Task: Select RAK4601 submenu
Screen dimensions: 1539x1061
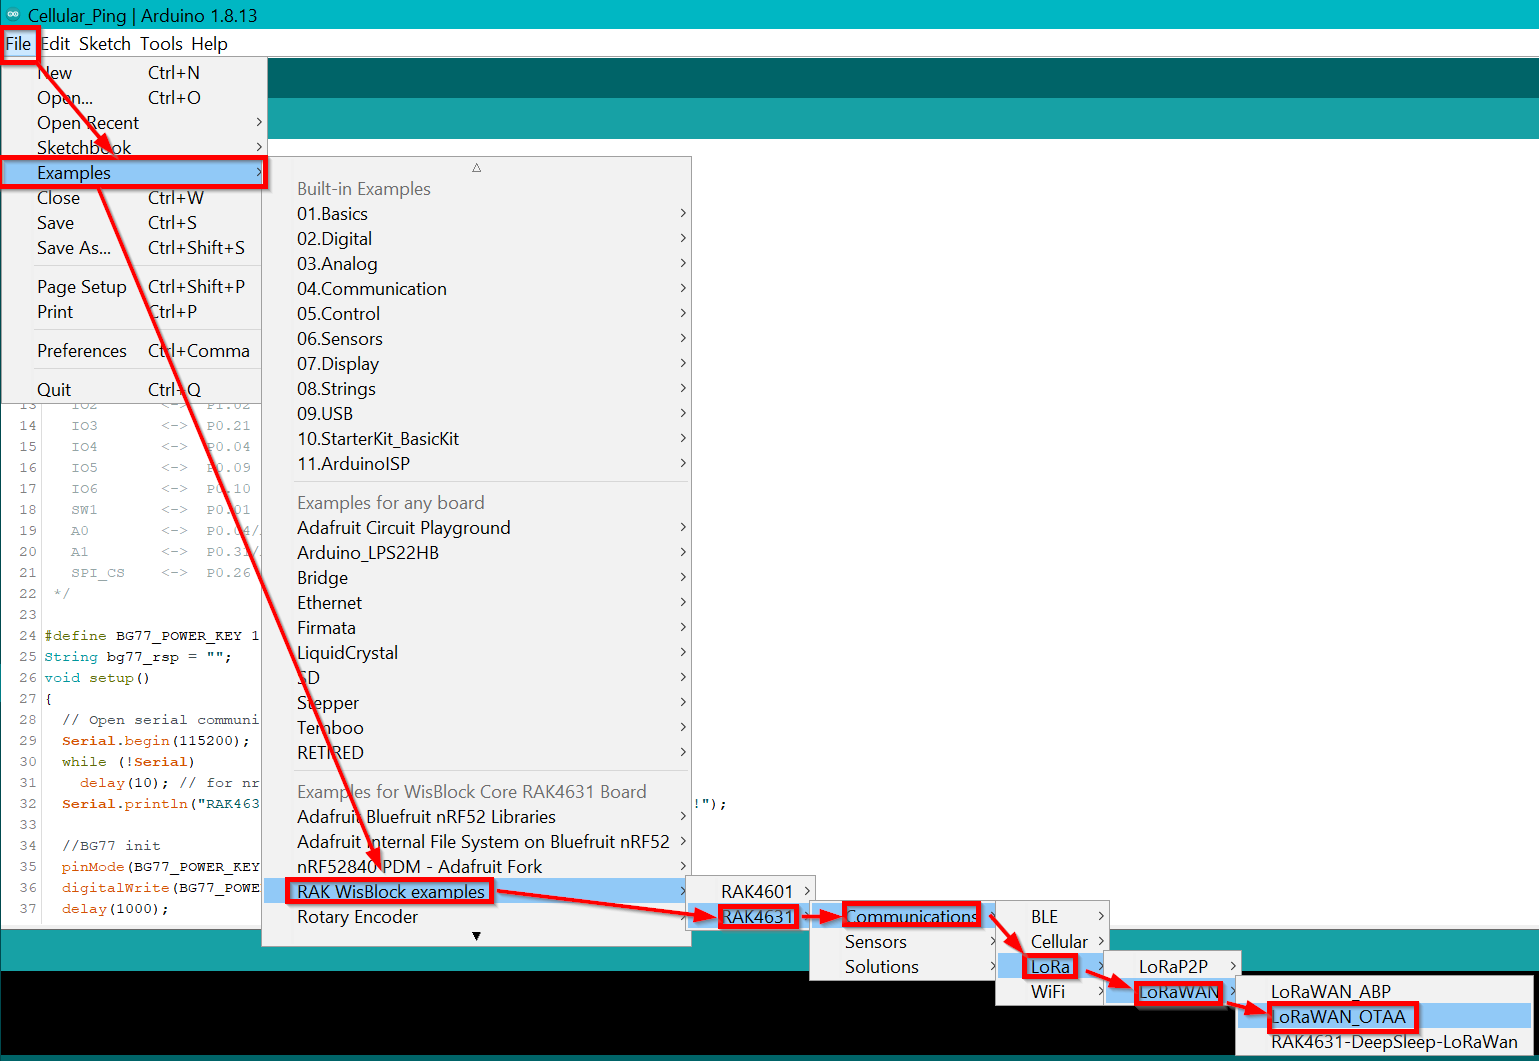Action: click(x=751, y=892)
